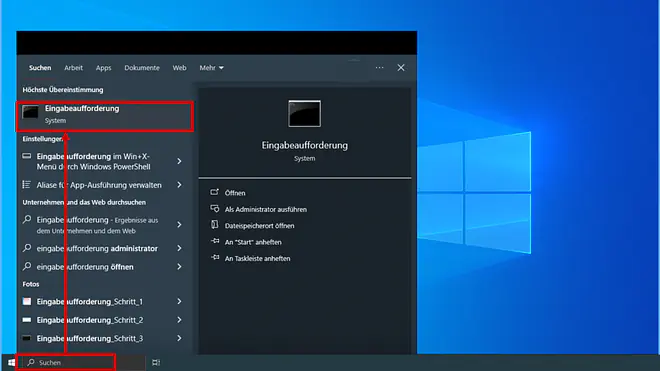
Task: Click thumbnail icon of Eingabeaufforderung_Schritt_1
Action: point(27,301)
